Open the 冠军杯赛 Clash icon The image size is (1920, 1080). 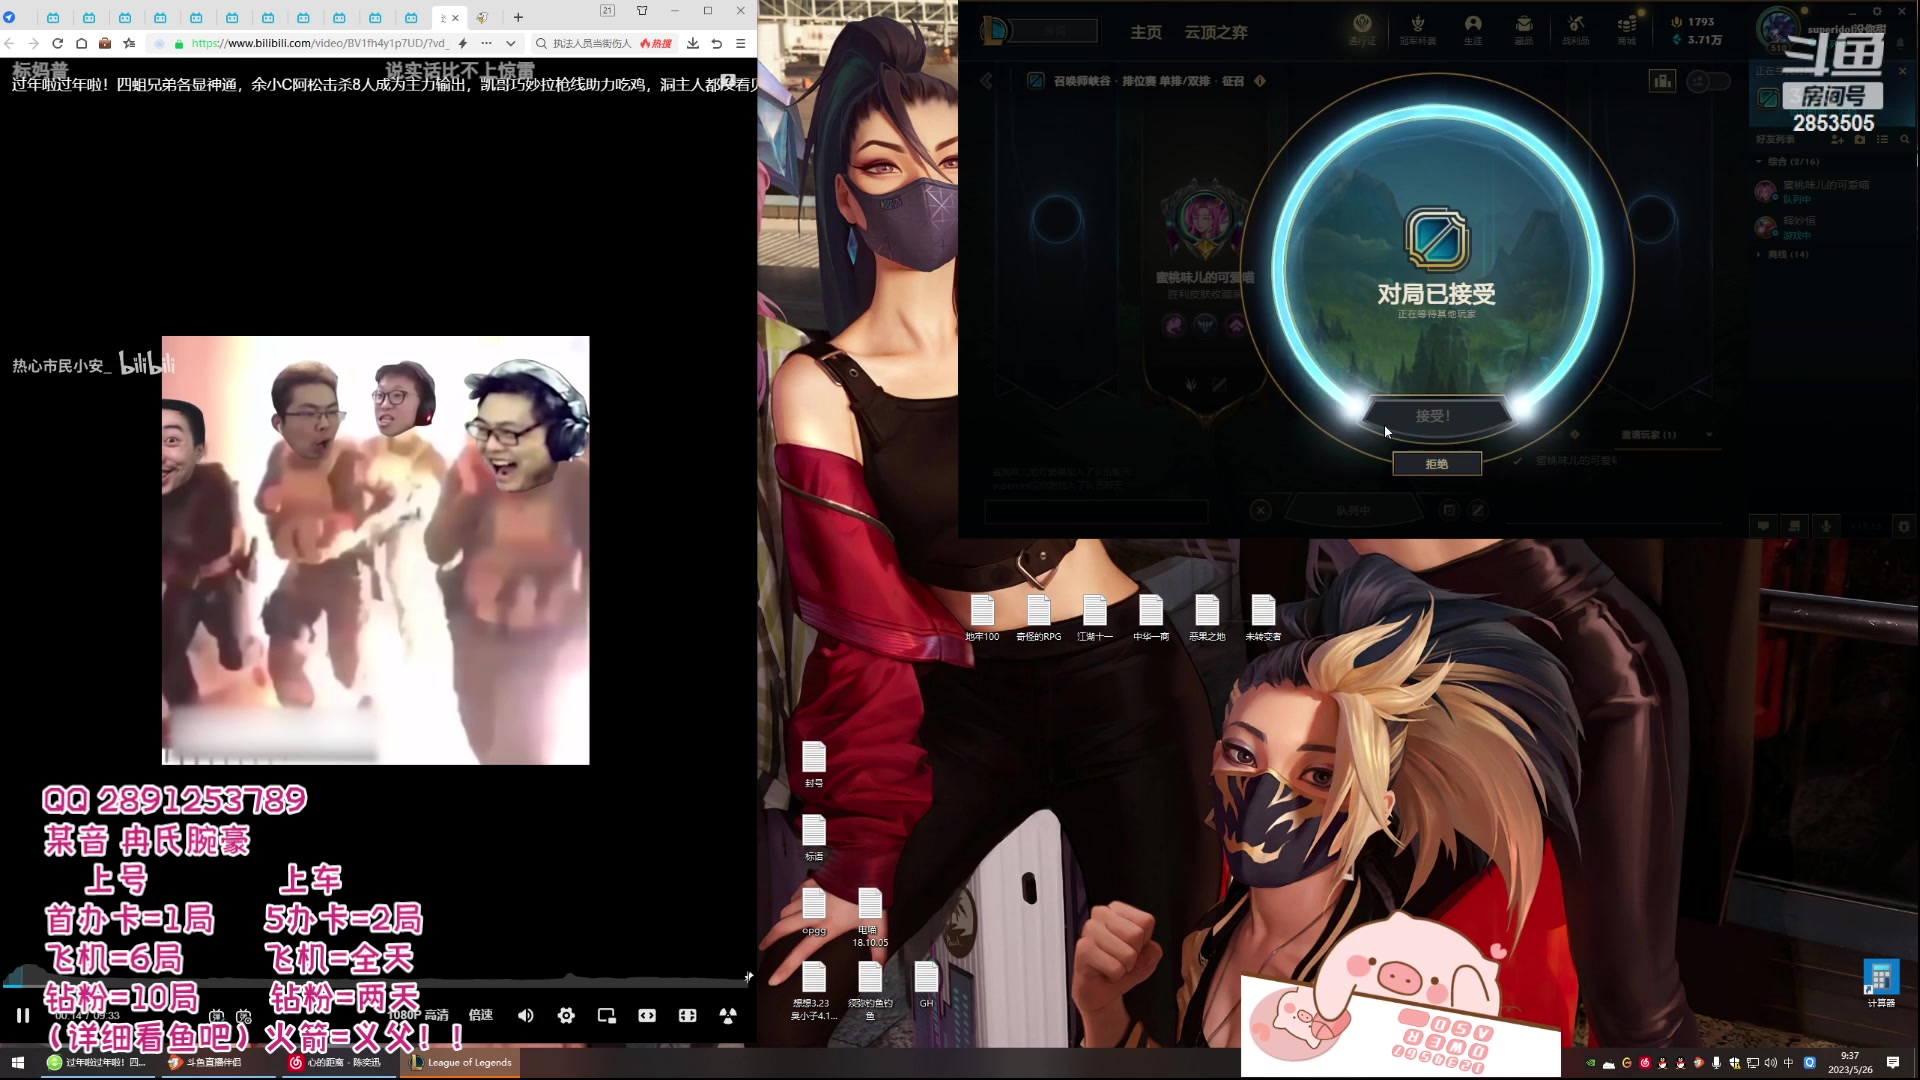1418,29
